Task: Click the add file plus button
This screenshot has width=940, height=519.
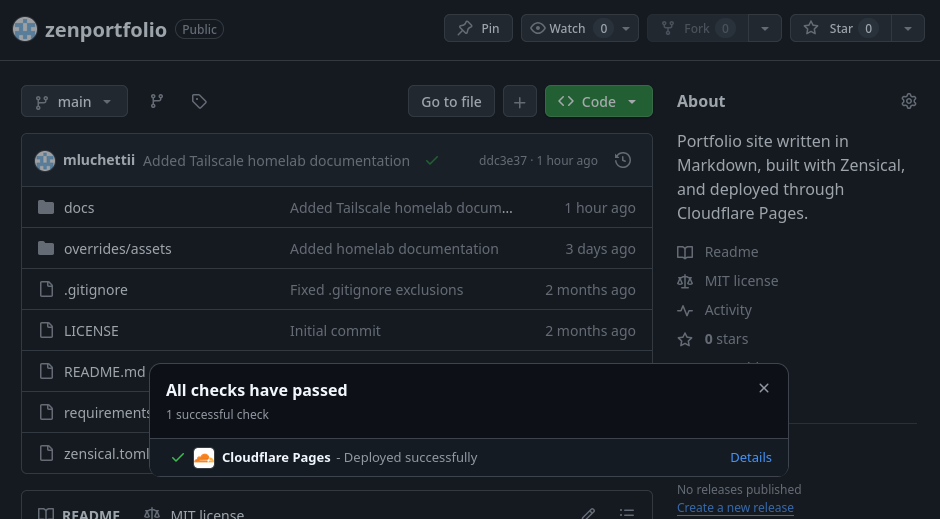Action: tap(519, 101)
